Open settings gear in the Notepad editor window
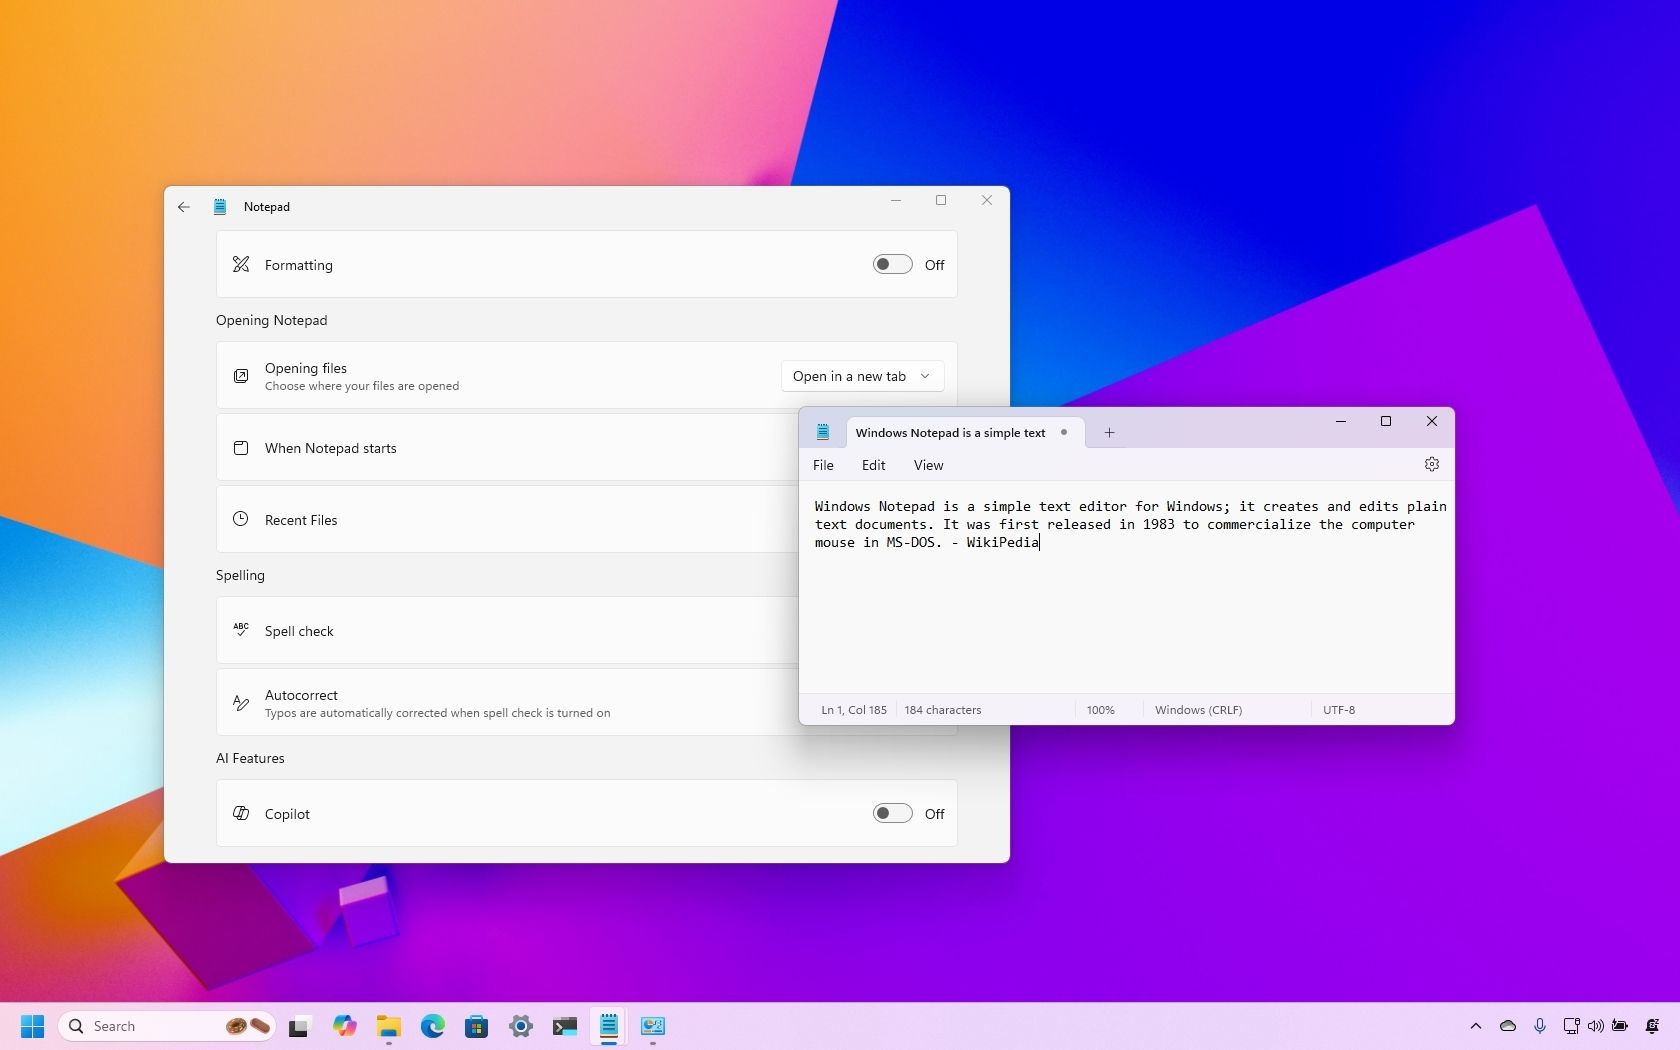Viewport: 1680px width, 1050px height. (x=1431, y=464)
